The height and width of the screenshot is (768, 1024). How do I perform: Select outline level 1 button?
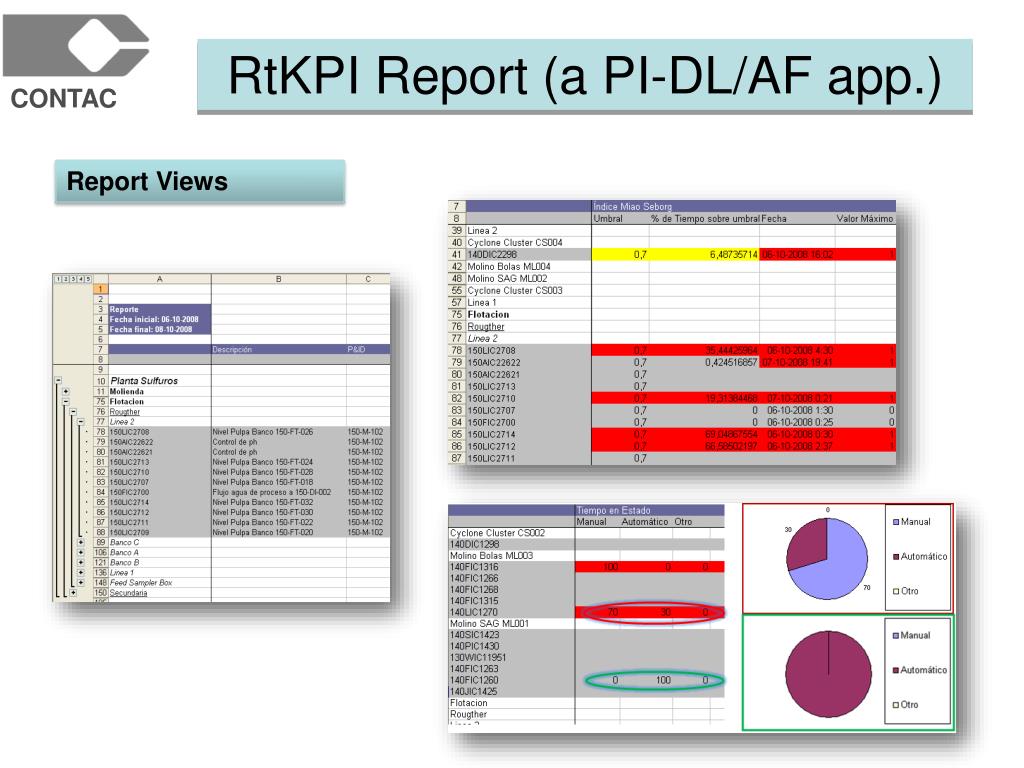tap(58, 279)
